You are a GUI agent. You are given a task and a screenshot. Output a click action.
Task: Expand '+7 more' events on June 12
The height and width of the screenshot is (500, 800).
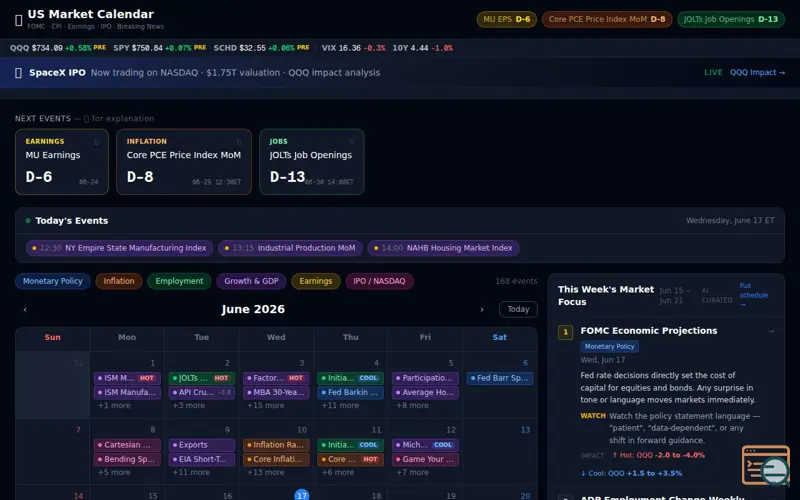click(412, 472)
